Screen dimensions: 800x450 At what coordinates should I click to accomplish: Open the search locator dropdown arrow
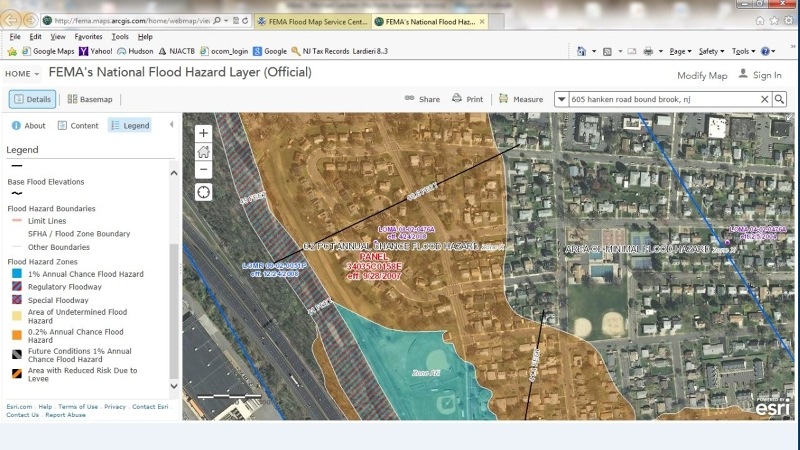pyautogui.click(x=561, y=99)
